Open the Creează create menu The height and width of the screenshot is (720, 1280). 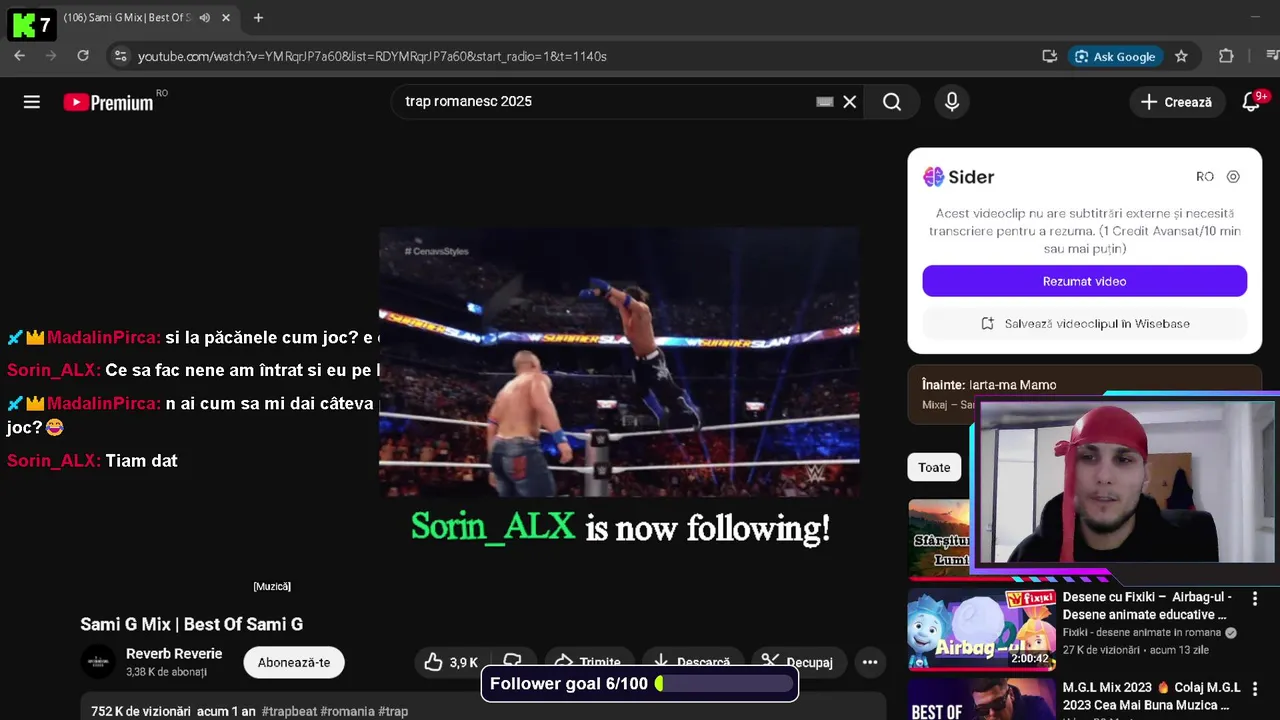tap(1177, 102)
